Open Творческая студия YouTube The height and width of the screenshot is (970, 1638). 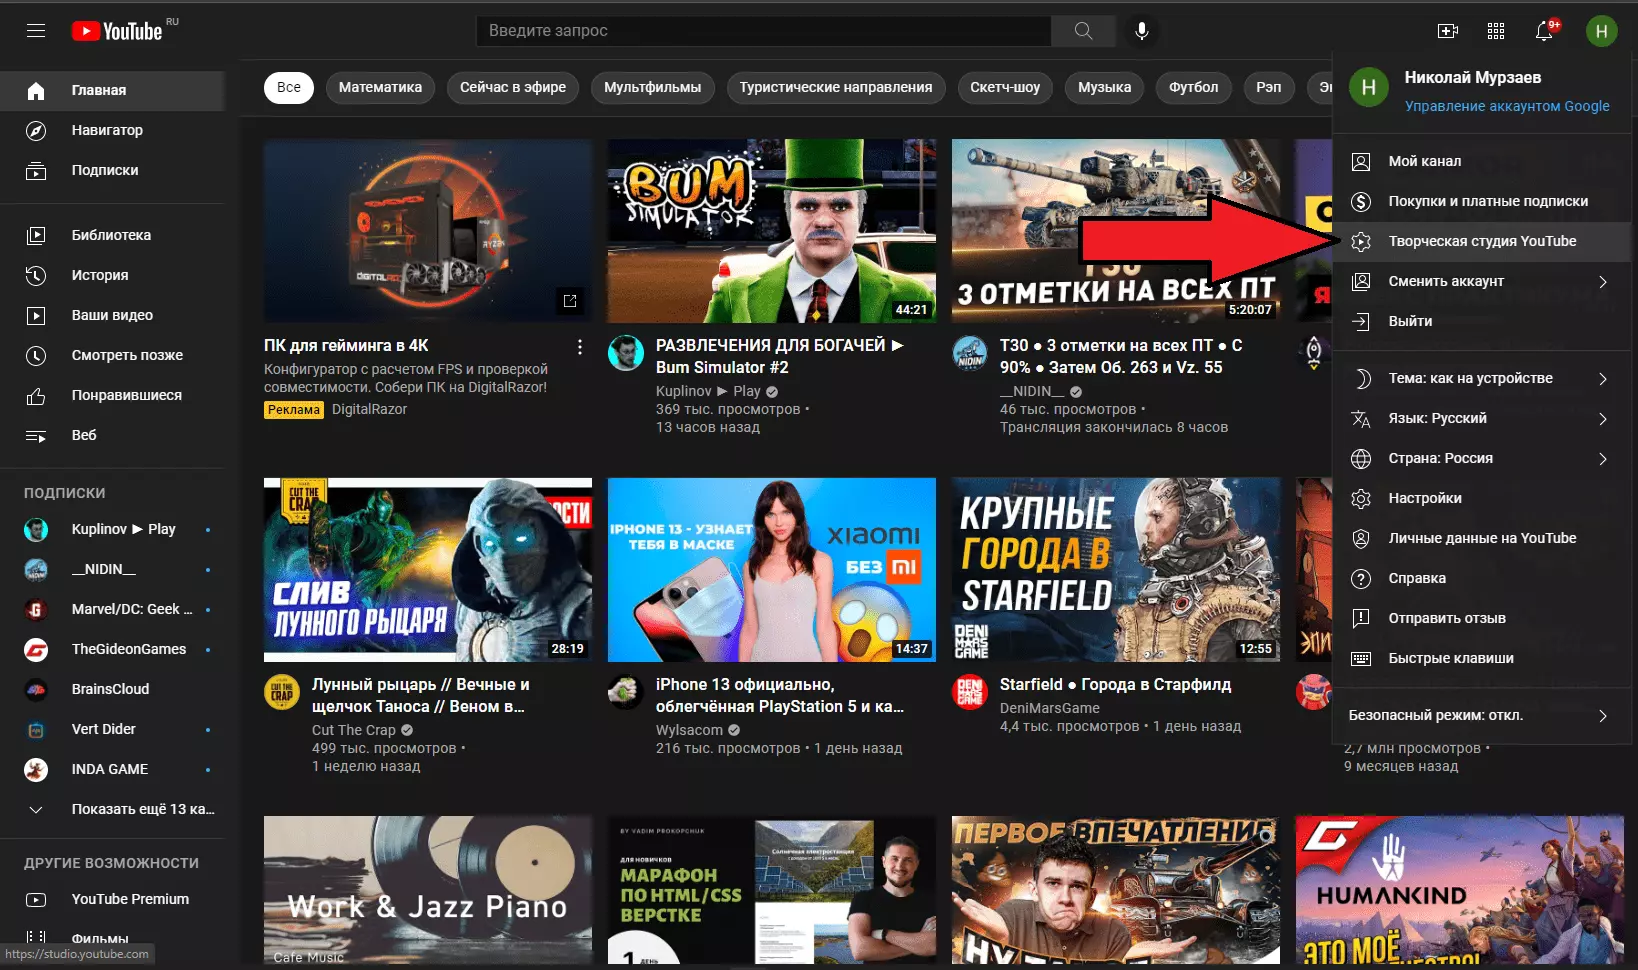(x=1482, y=241)
